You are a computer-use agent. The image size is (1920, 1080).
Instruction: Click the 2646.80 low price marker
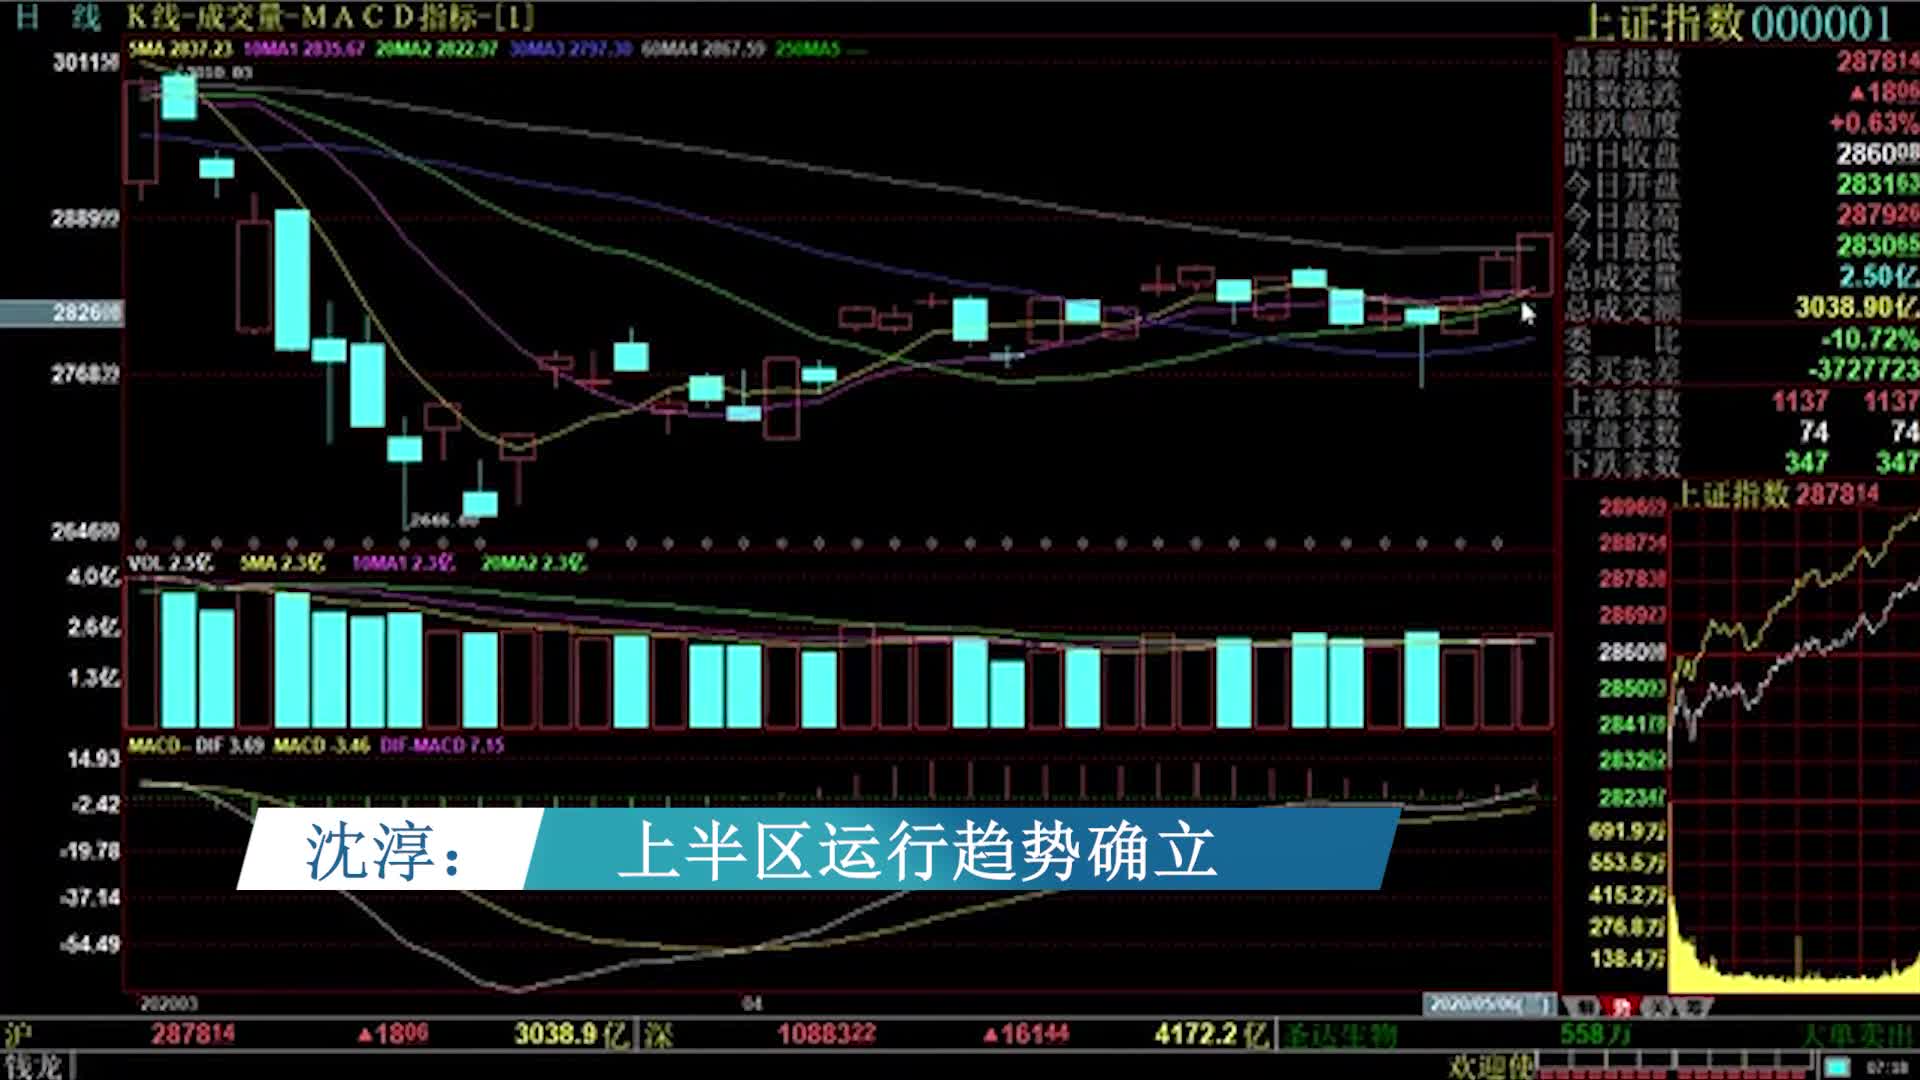[445, 520]
